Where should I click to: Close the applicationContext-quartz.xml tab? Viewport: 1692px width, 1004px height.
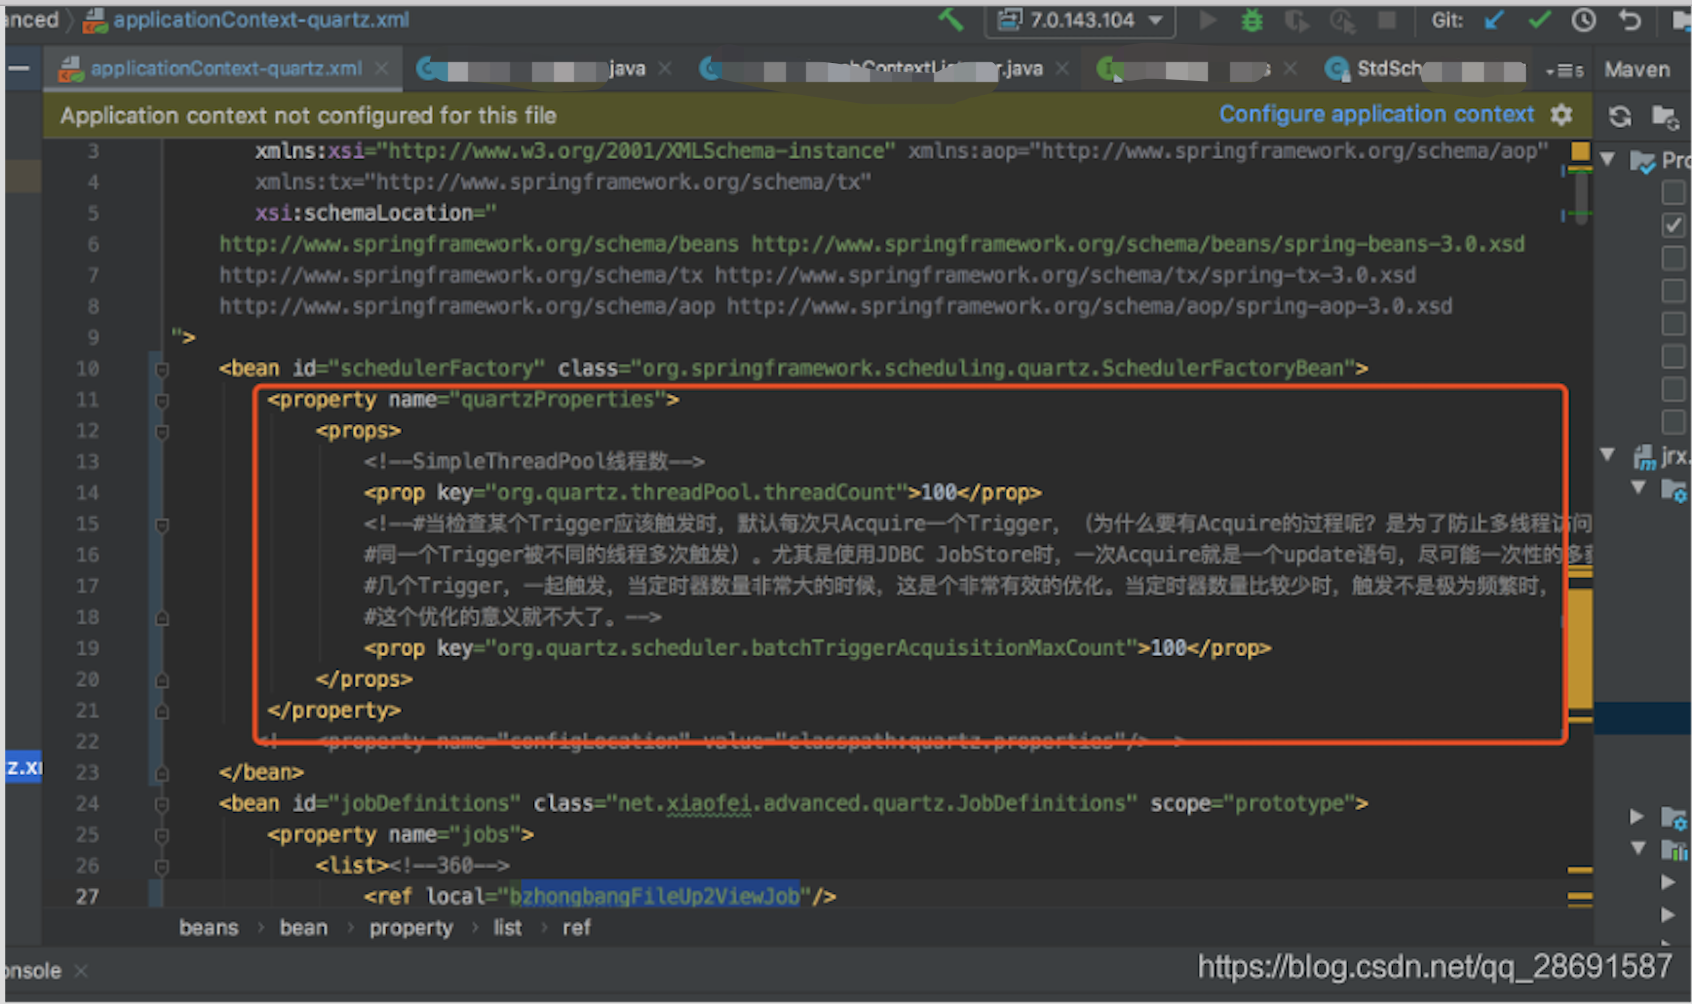click(x=381, y=69)
